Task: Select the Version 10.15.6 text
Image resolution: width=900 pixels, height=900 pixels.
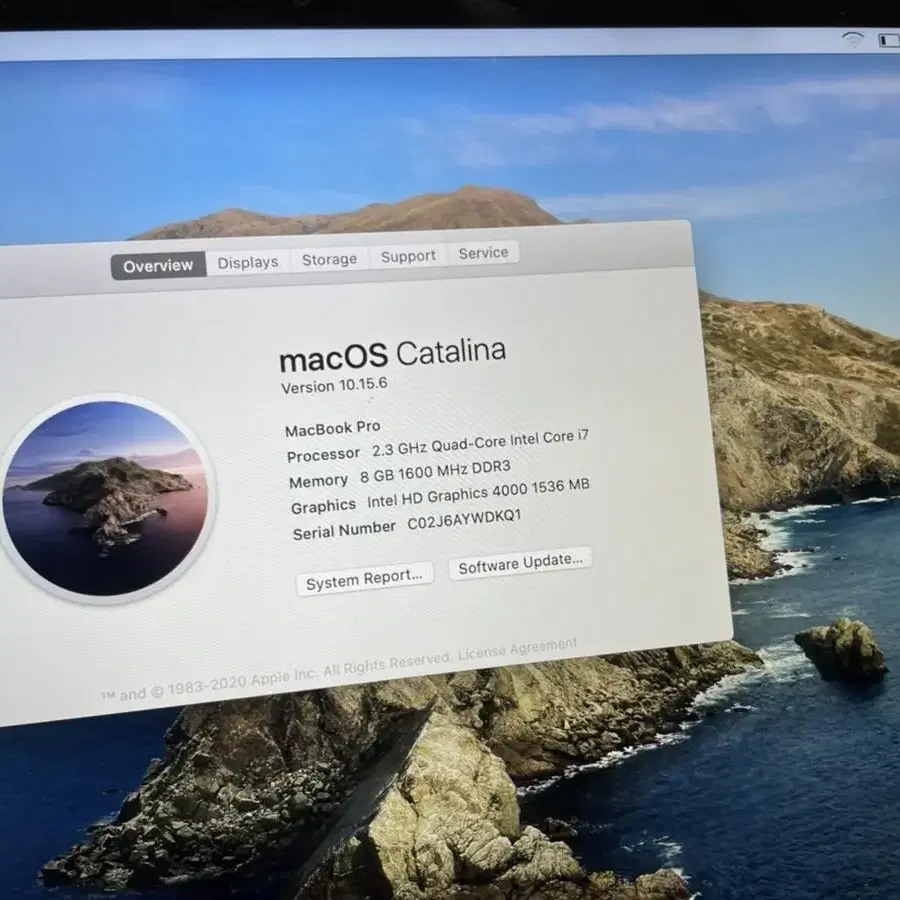Action: click(334, 385)
